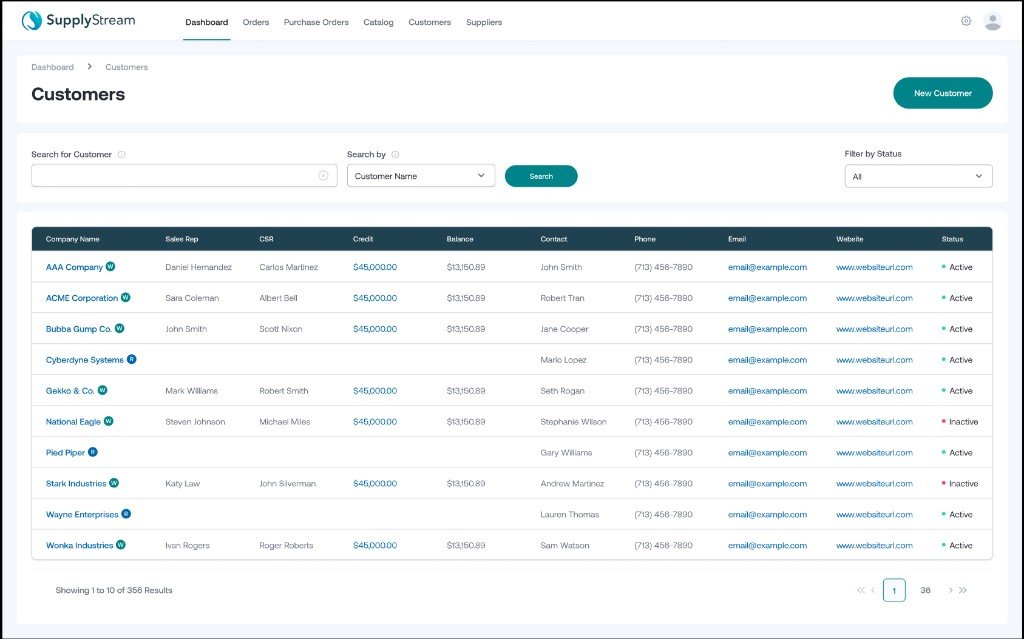The height and width of the screenshot is (639, 1024).
Task: Click sales rep Daniel Hernandez
Action: tap(199, 267)
